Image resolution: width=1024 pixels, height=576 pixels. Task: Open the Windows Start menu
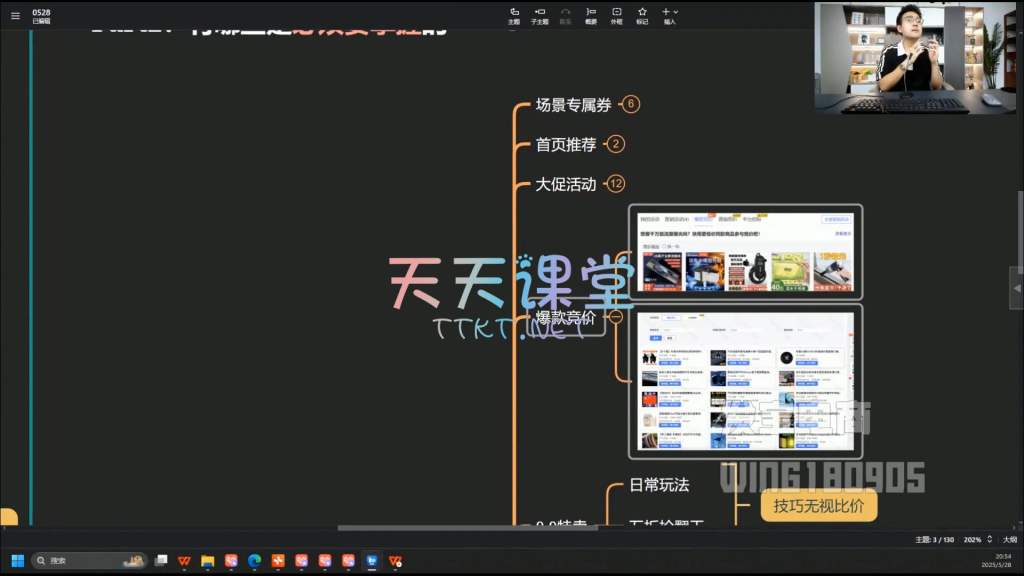pyautogui.click(x=17, y=561)
